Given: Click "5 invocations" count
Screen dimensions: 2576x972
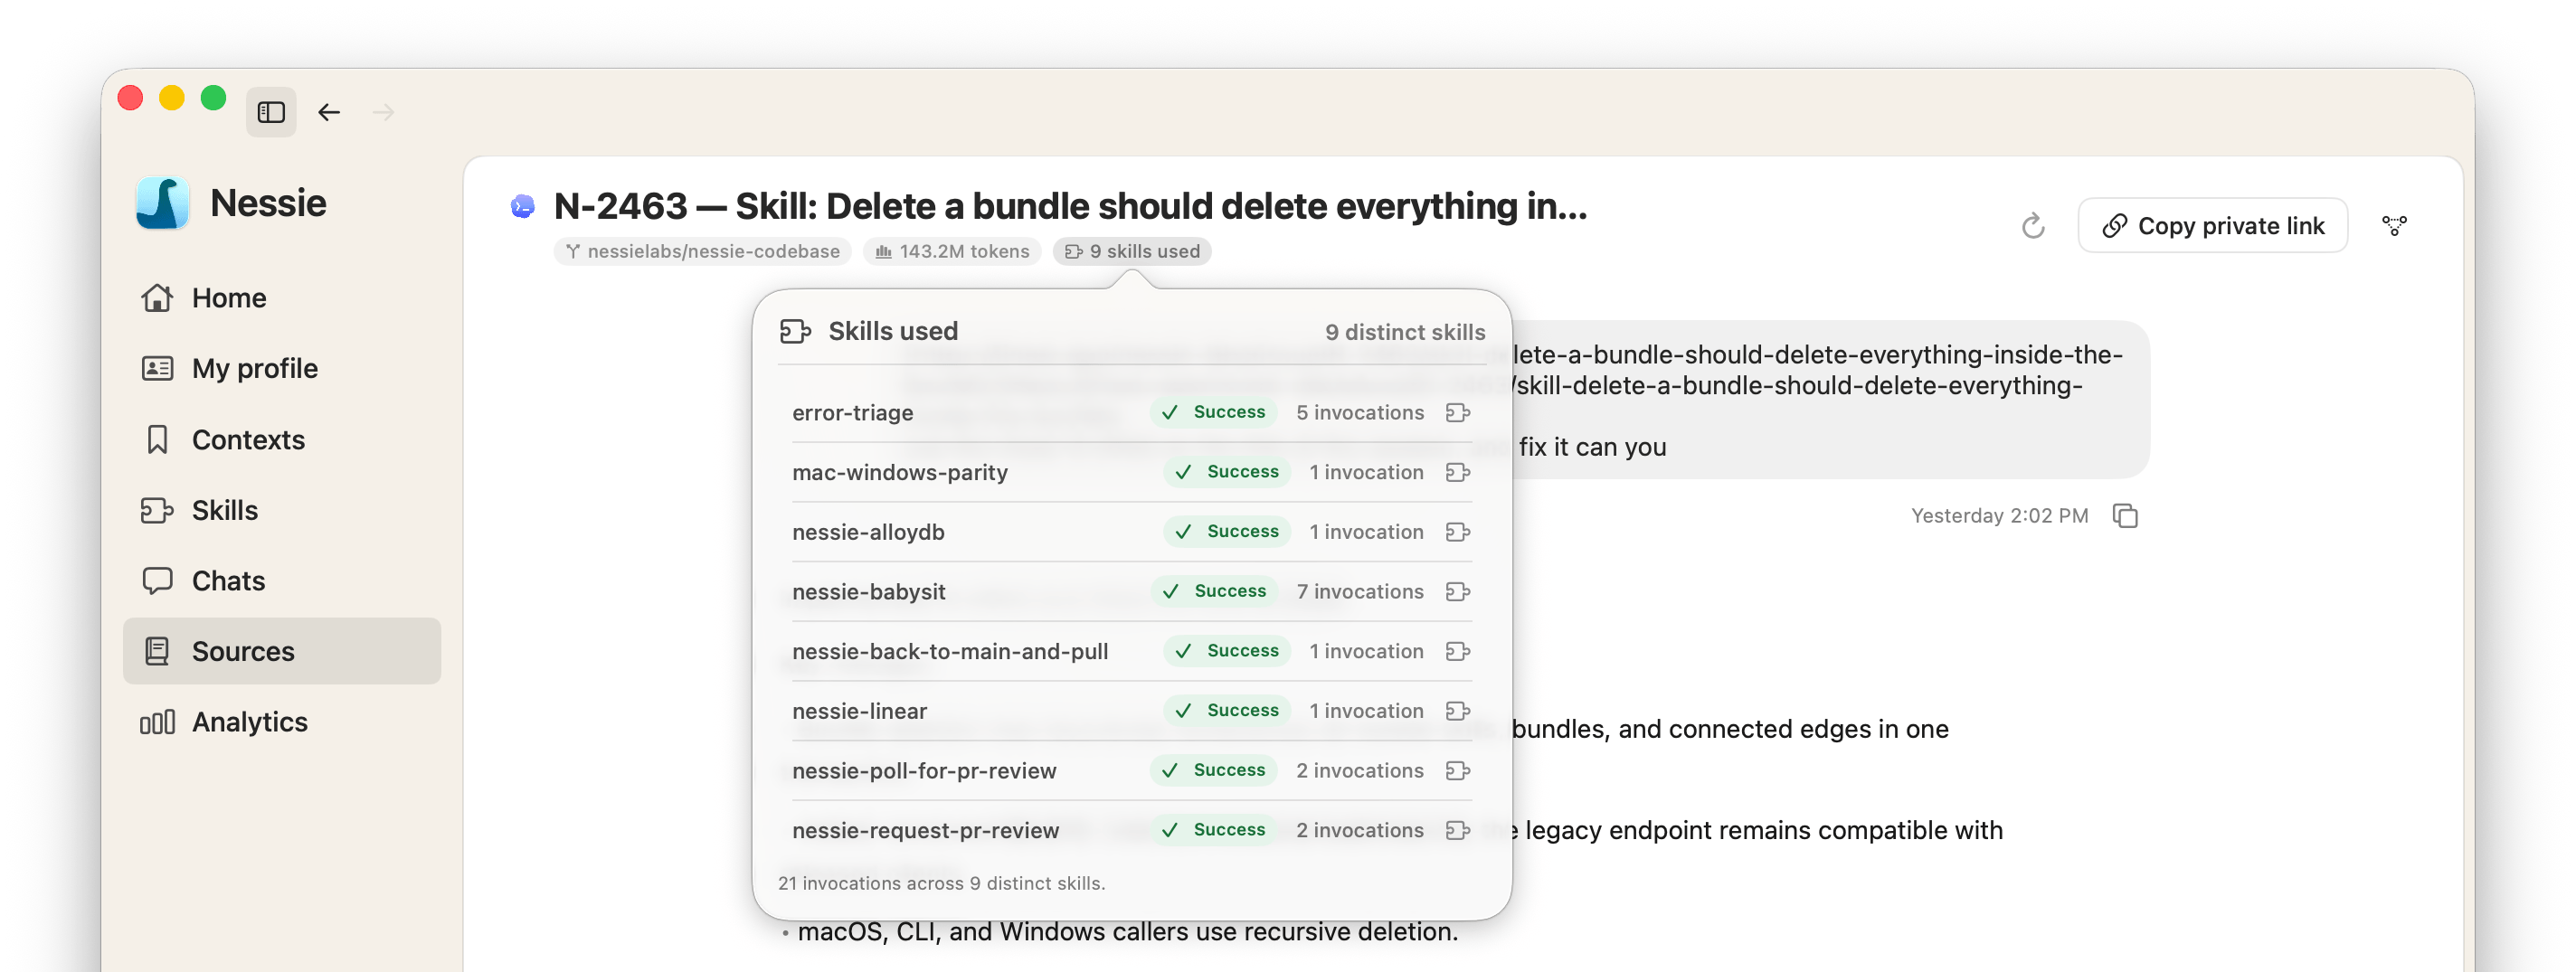Looking at the screenshot, I should [1360, 412].
